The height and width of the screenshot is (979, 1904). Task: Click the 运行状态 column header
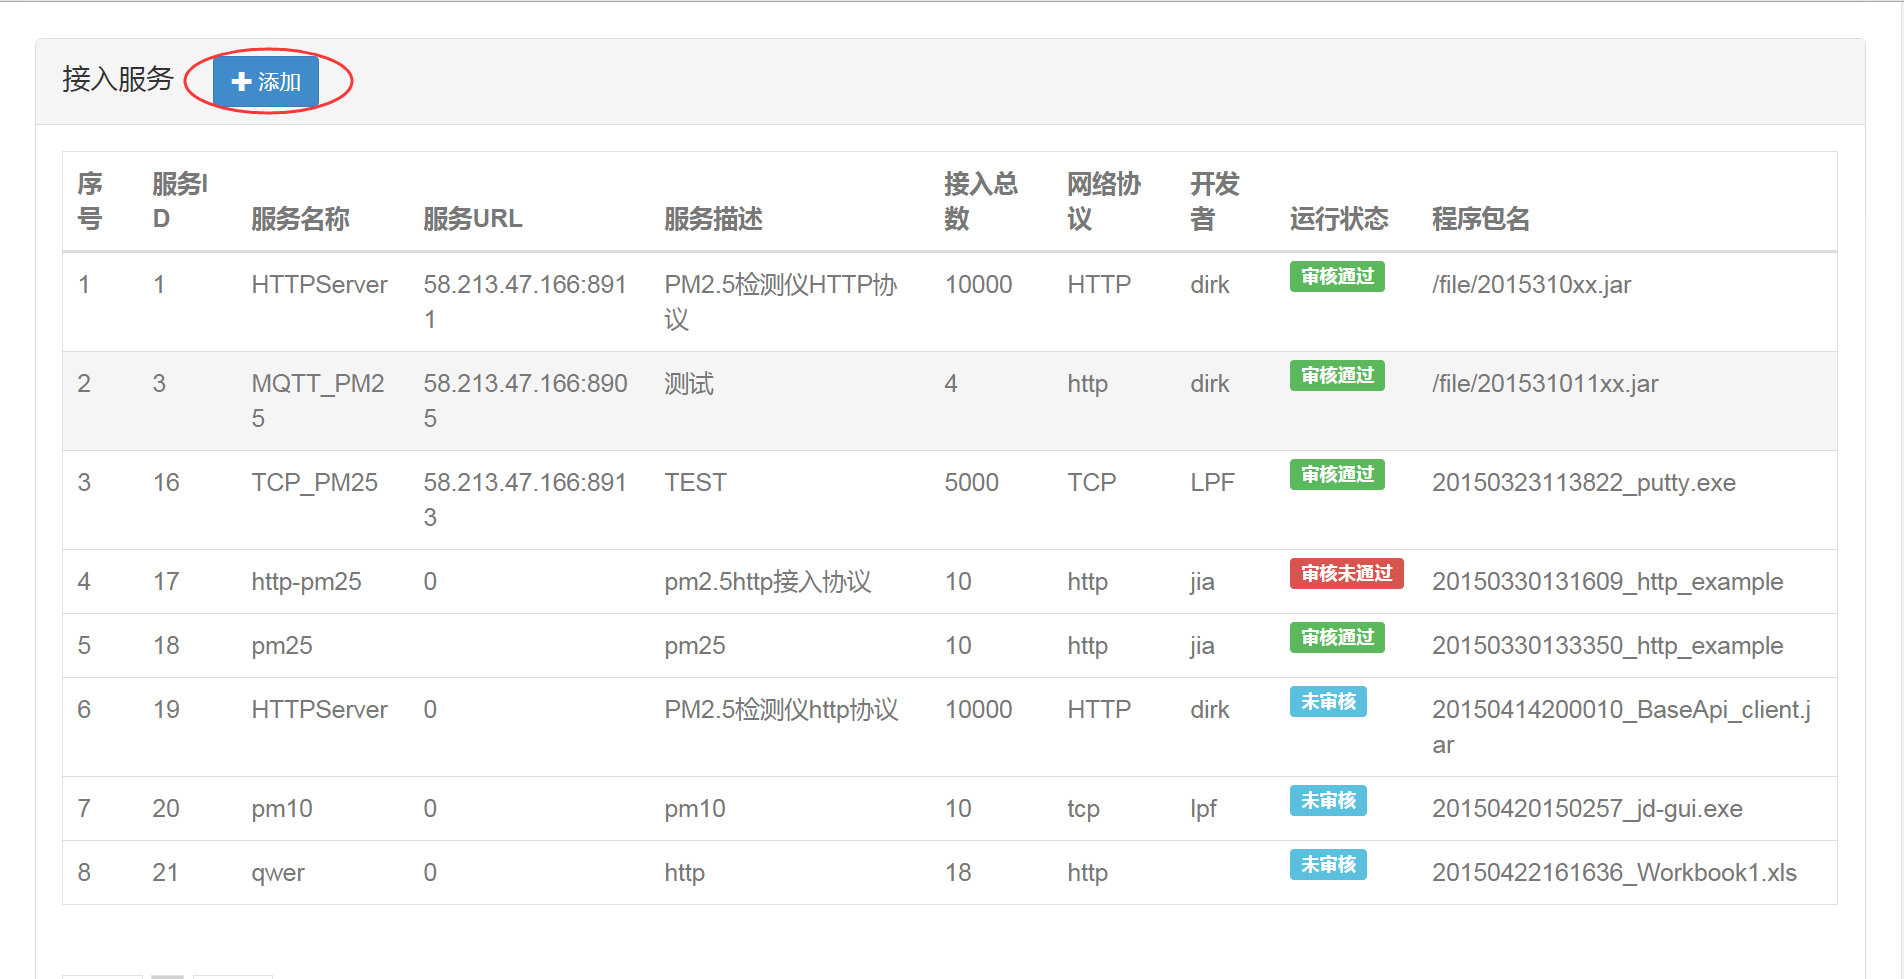[x=1338, y=218]
